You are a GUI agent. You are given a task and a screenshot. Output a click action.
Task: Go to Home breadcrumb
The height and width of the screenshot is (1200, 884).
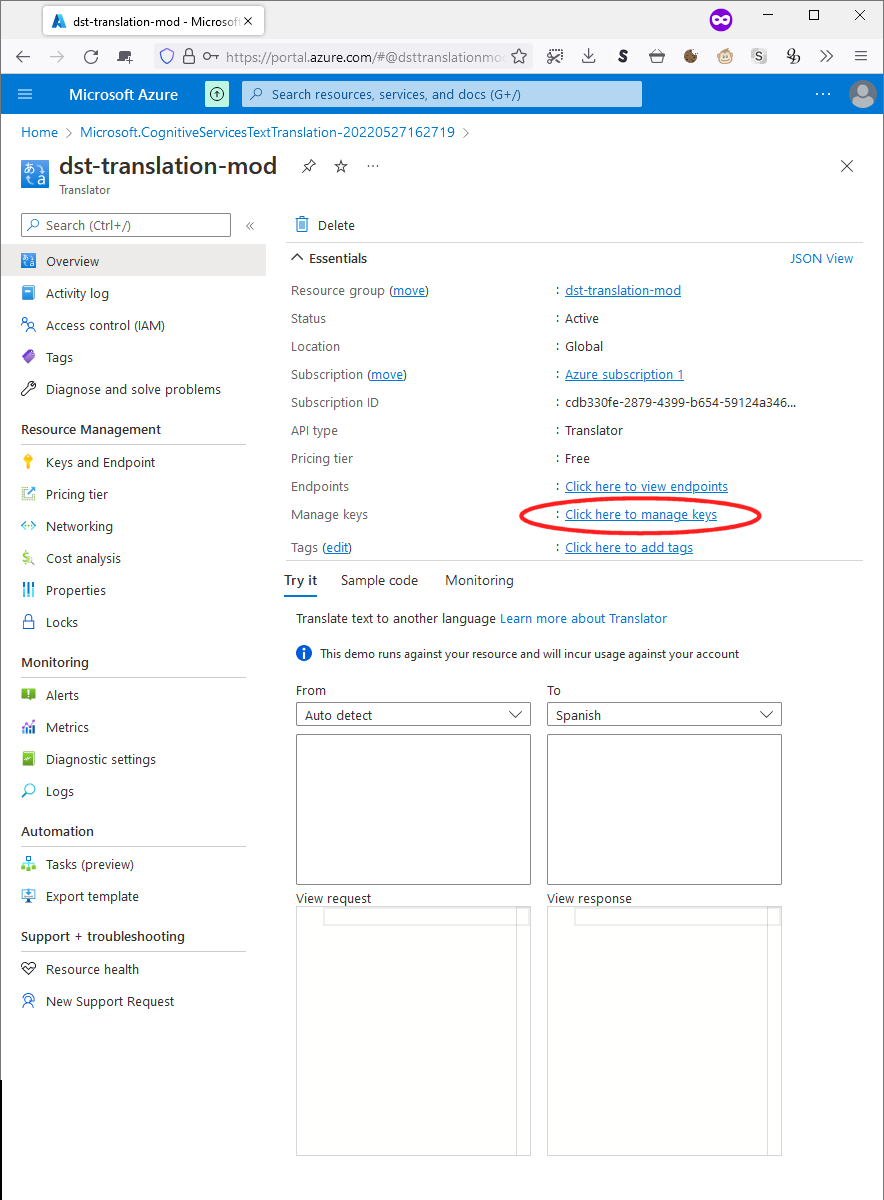40,132
